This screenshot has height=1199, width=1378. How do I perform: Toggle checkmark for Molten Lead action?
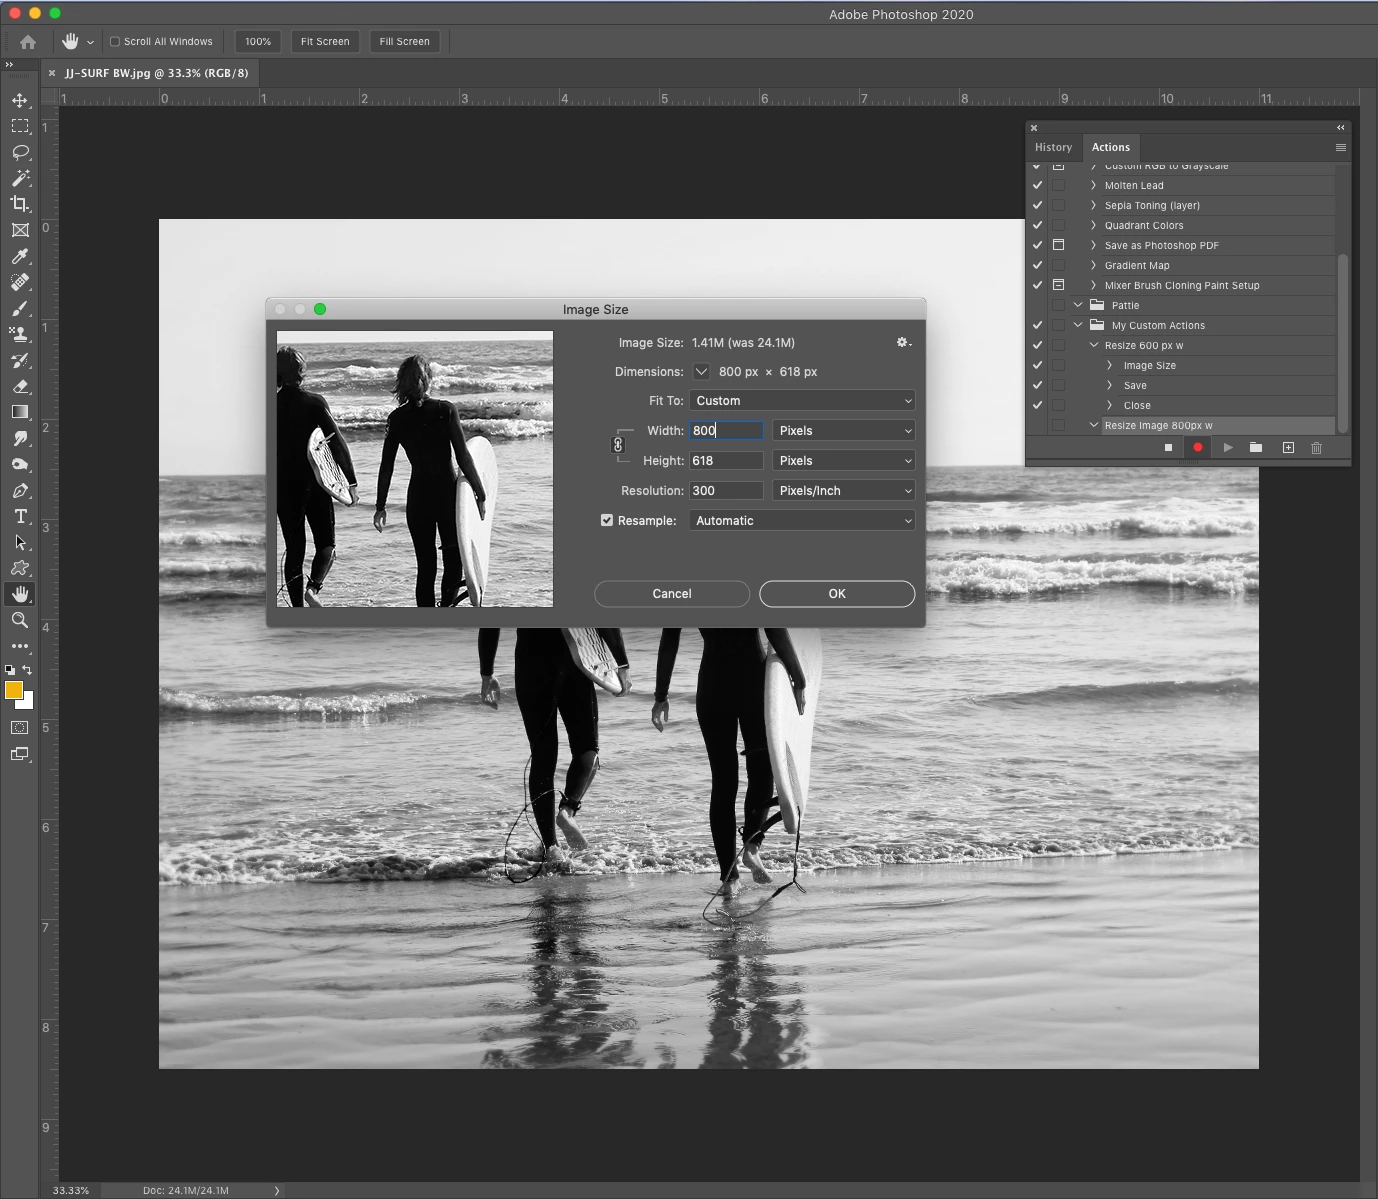point(1038,185)
